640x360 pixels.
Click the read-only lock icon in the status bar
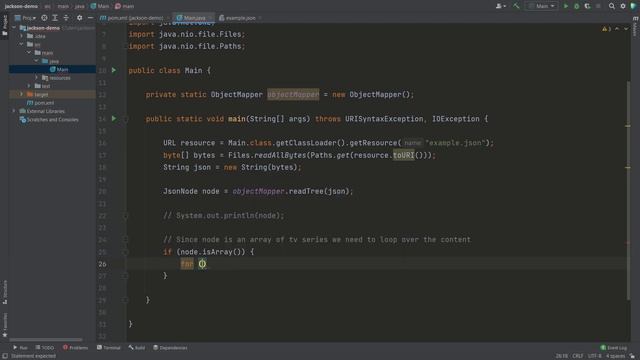[632, 356]
